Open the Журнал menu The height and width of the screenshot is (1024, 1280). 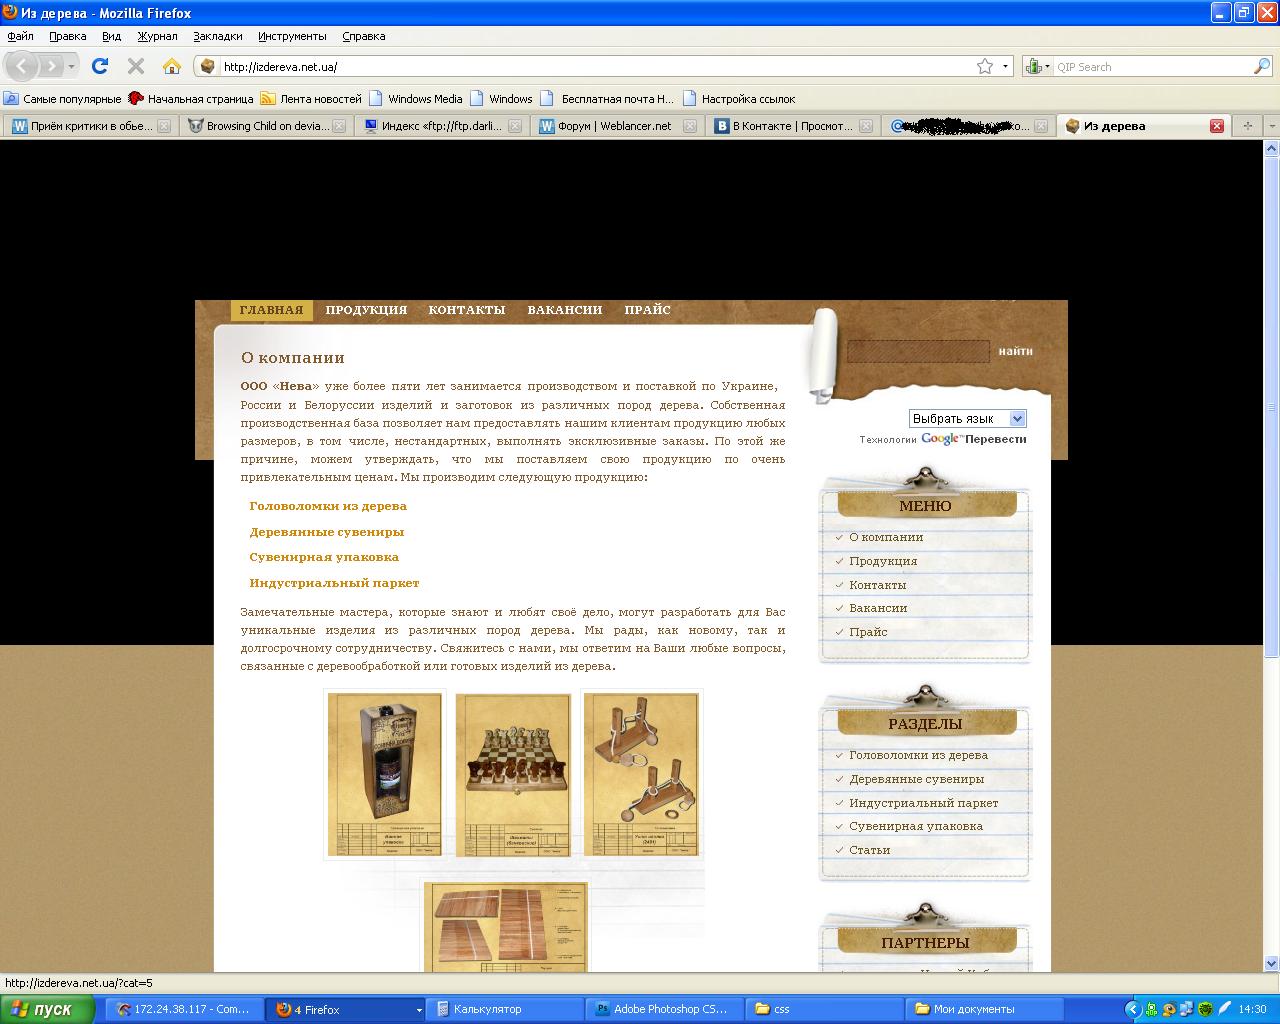coord(157,36)
